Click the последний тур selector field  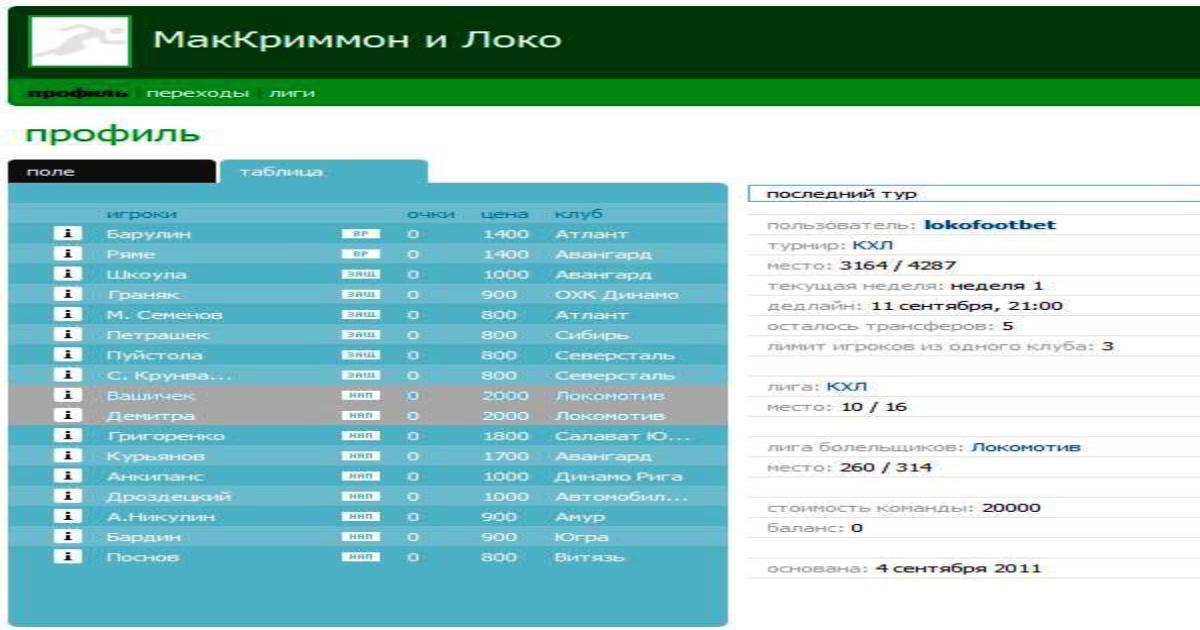pos(972,194)
